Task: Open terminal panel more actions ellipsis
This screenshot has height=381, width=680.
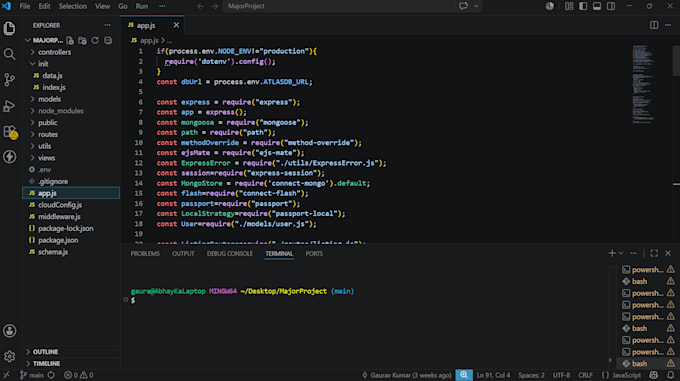Action: (x=633, y=253)
